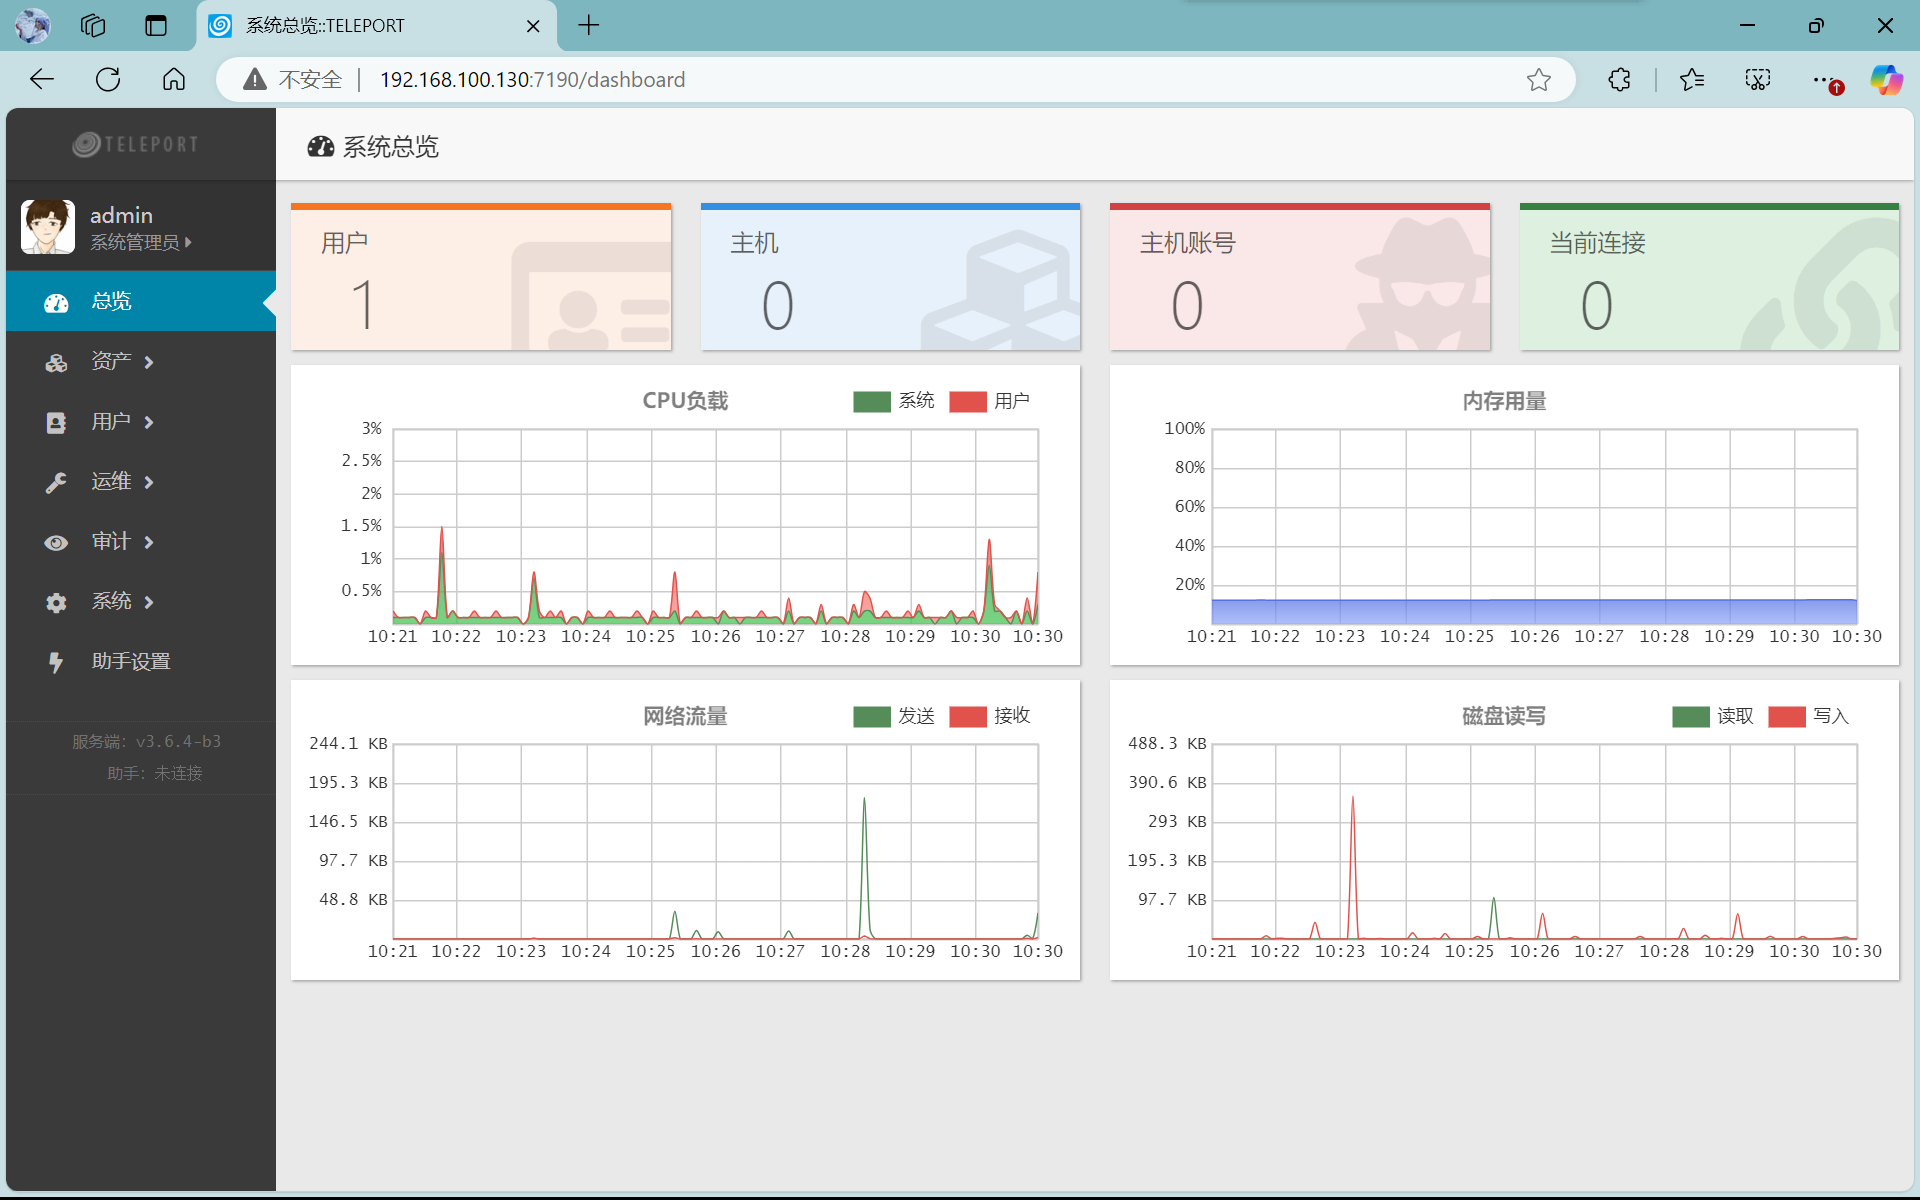Open the admin 系统管理员 dropdown arrow
The height and width of the screenshot is (1200, 1920).
pos(188,242)
